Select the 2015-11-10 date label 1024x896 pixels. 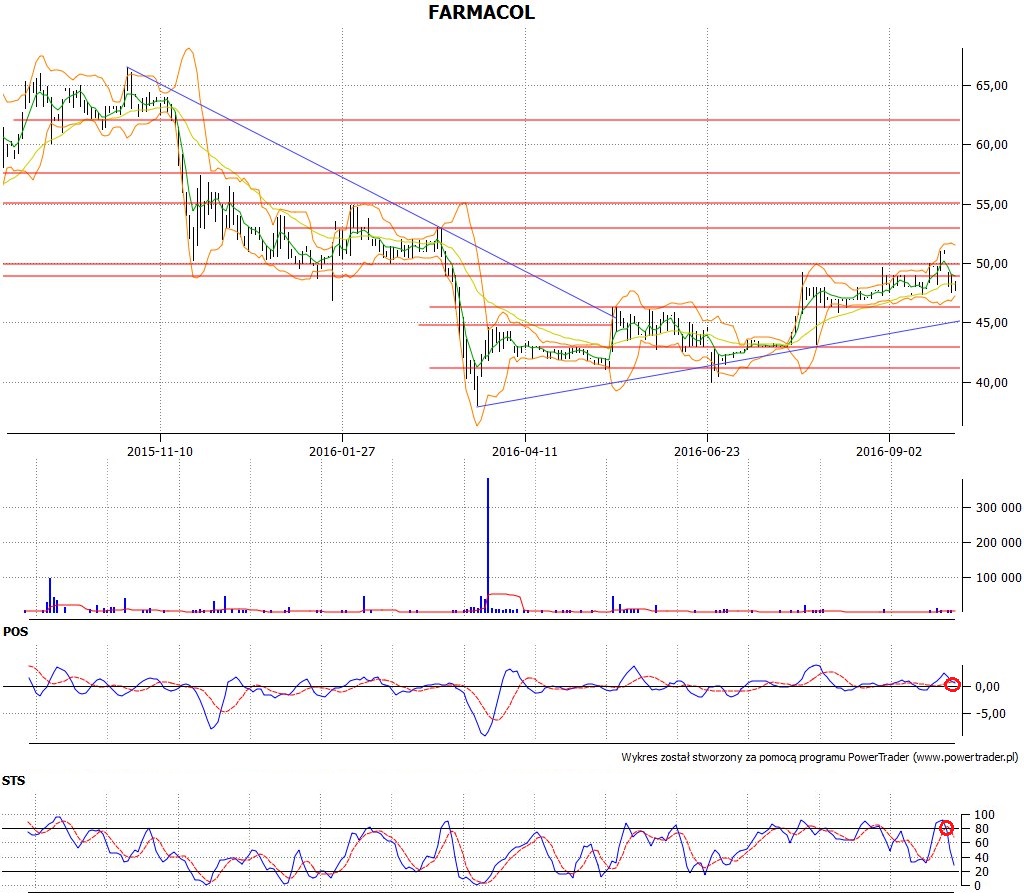click(160, 451)
